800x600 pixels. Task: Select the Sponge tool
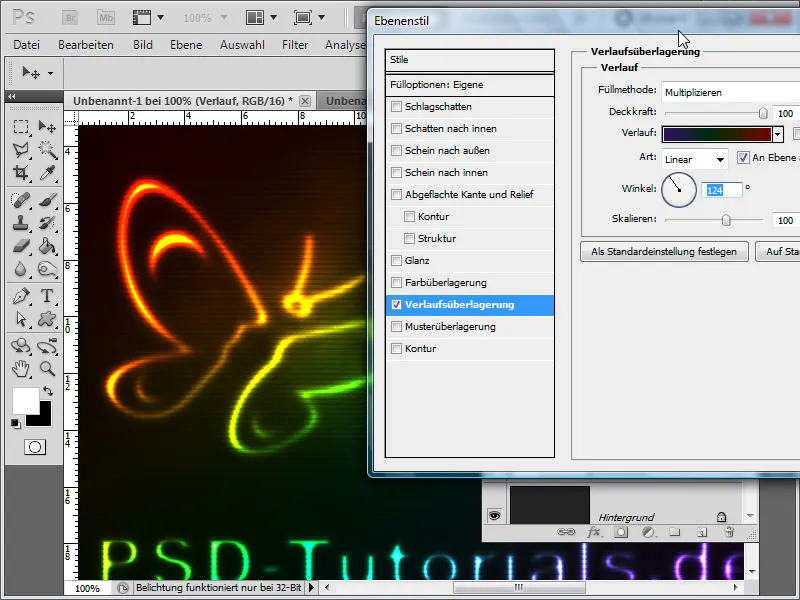[x=47, y=269]
